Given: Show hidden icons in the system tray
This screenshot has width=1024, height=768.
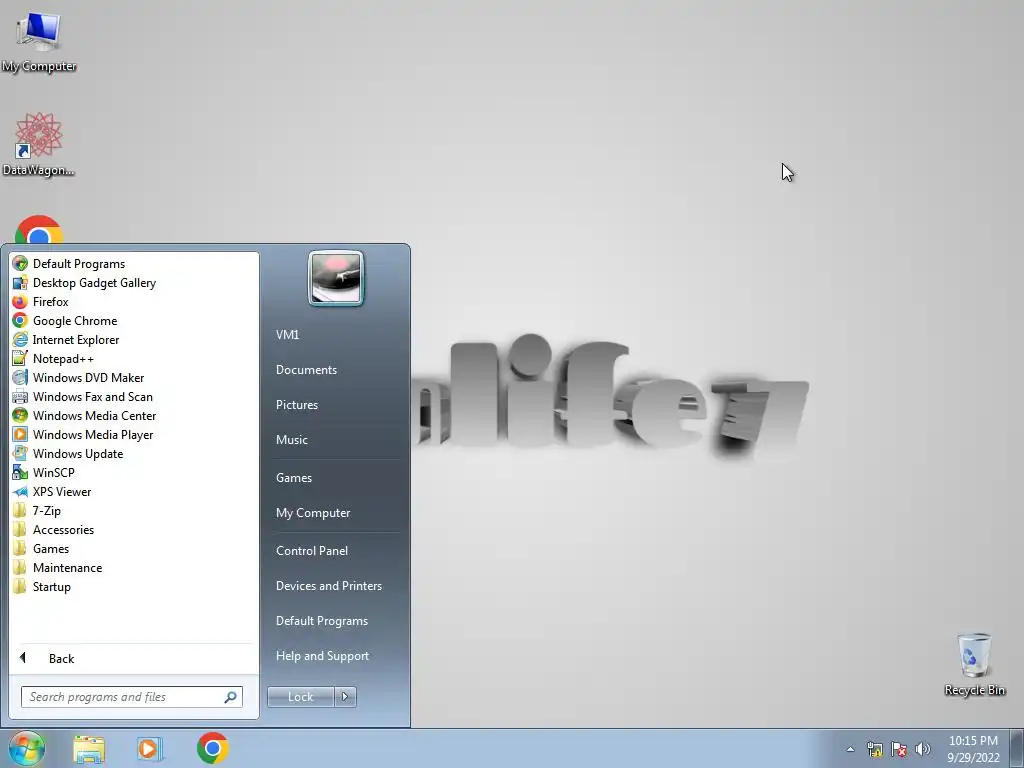Looking at the screenshot, I should pyautogui.click(x=850, y=749).
